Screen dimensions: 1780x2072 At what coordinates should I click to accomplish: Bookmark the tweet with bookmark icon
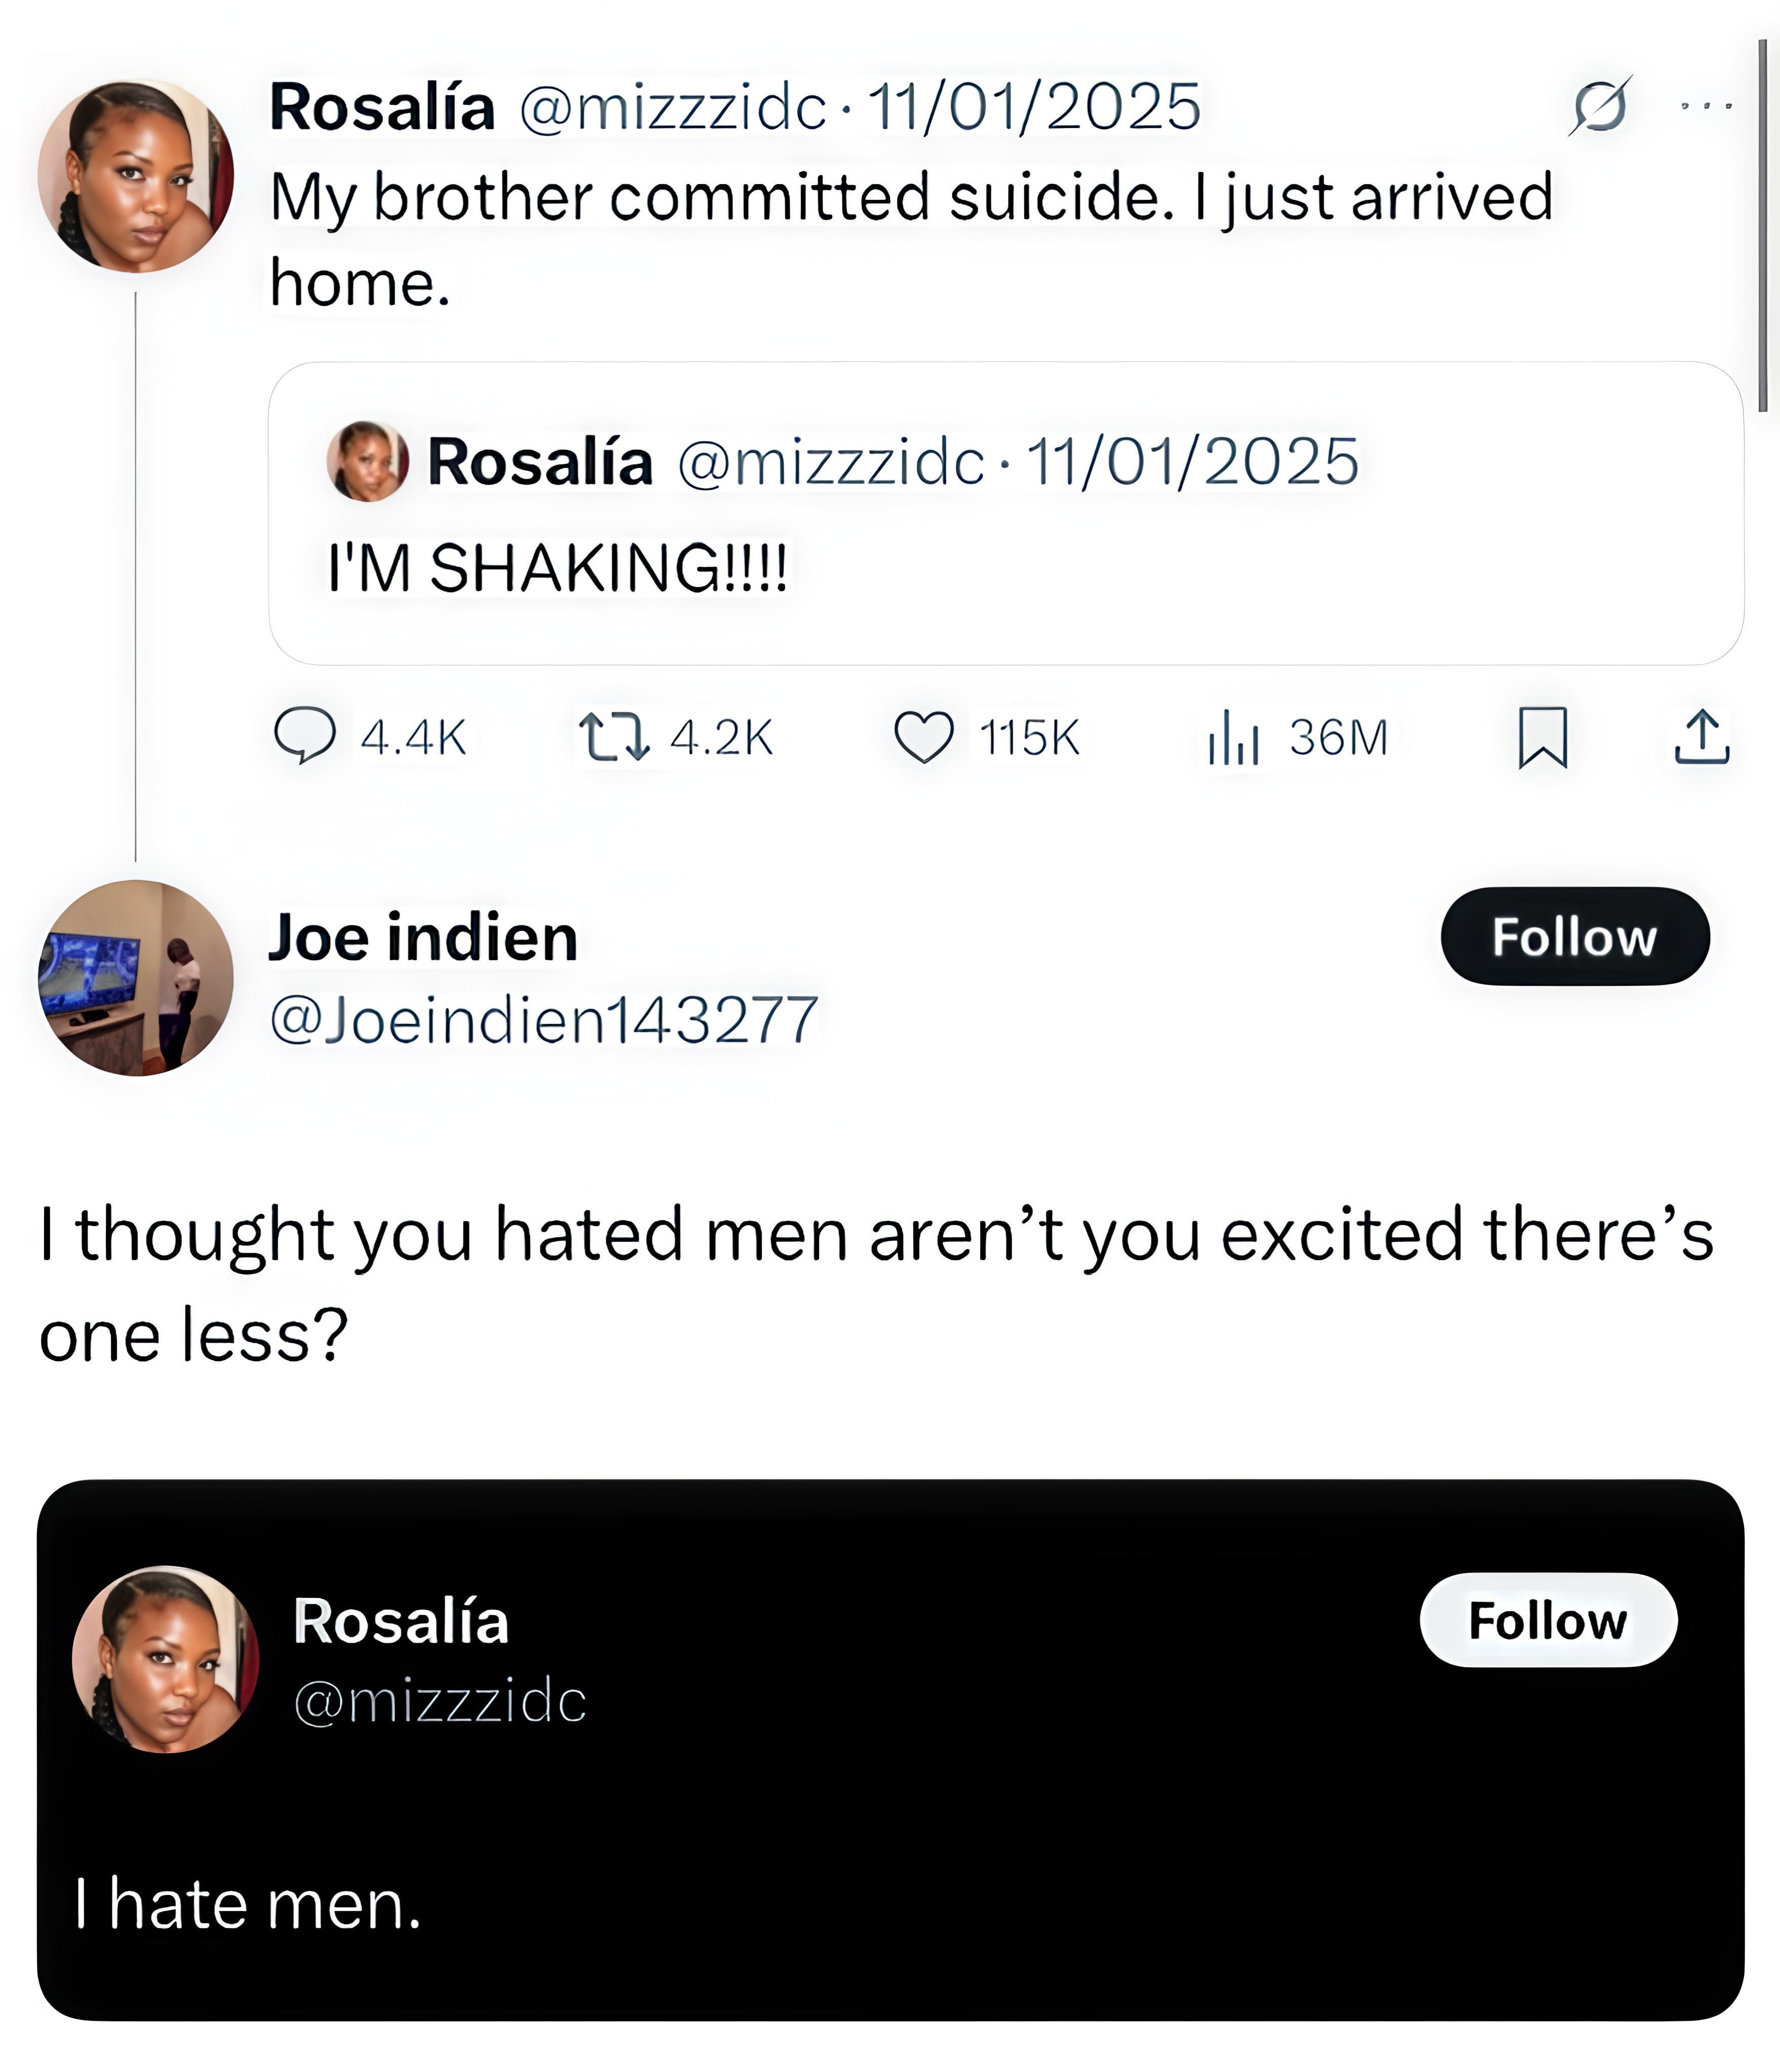[x=1542, y=737]
